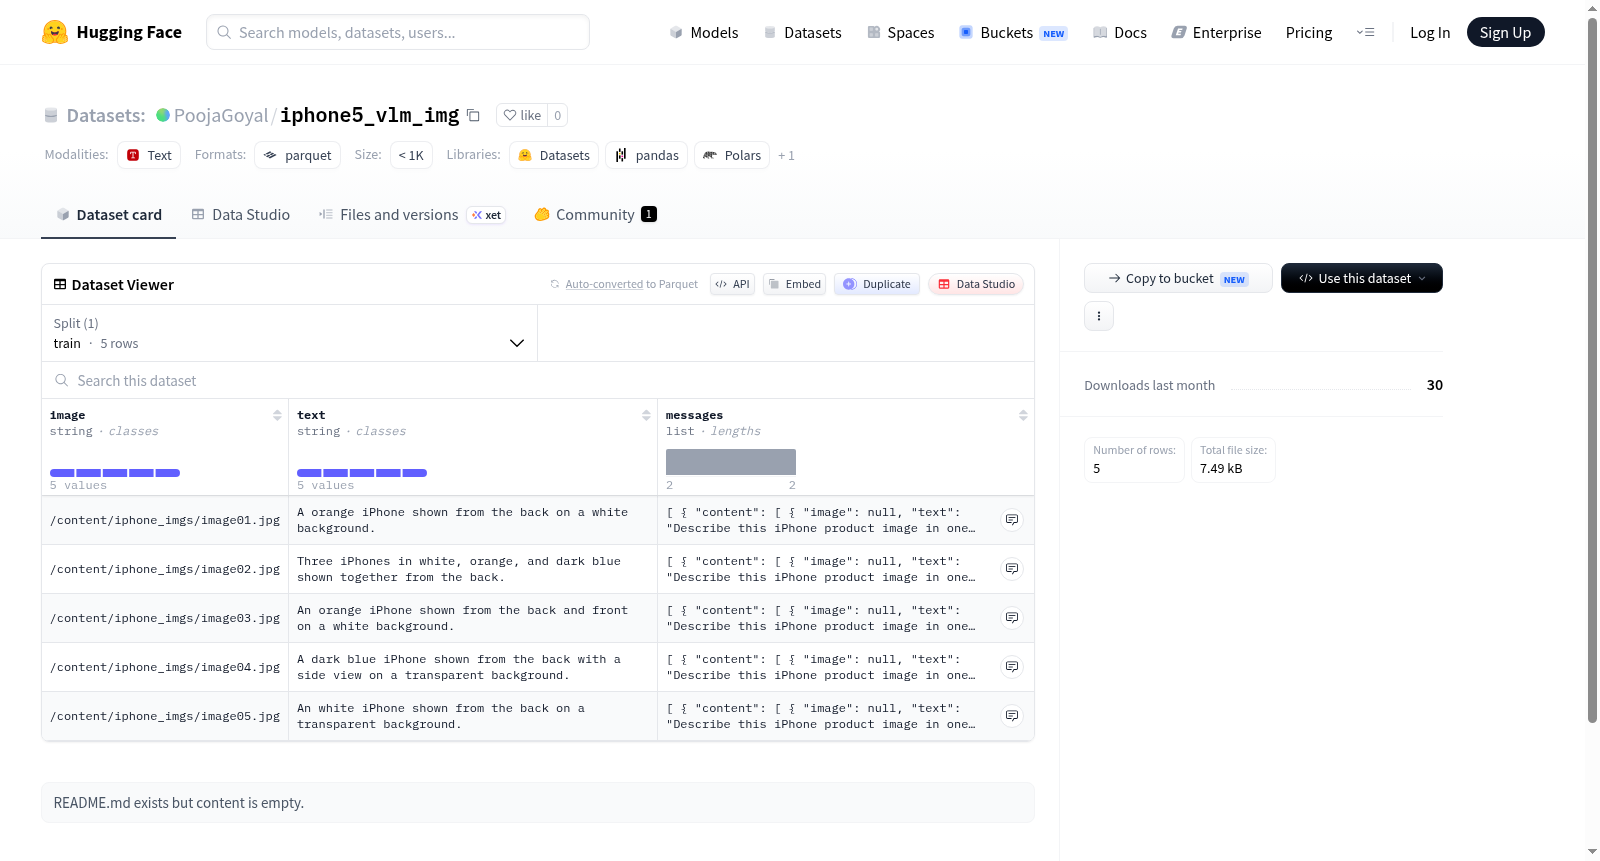Screen dimensions: 1600x861
Task: Select the Datasets library tag
Action: click(x=554, y=155)
